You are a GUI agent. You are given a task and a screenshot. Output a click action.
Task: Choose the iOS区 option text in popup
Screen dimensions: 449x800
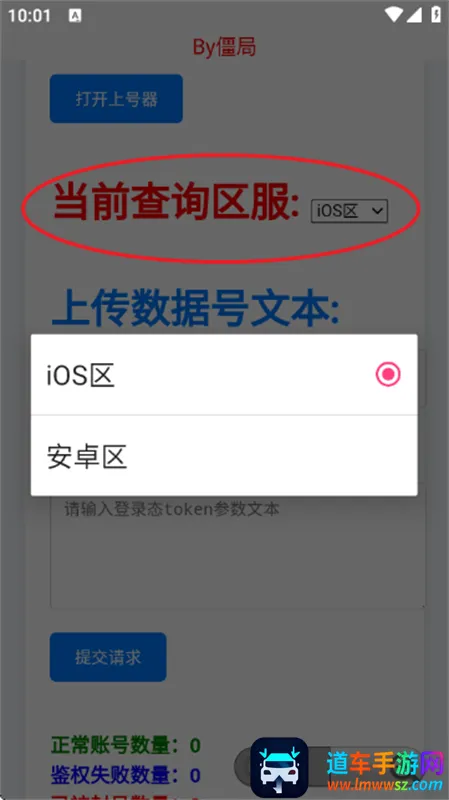tap(81, 376)
